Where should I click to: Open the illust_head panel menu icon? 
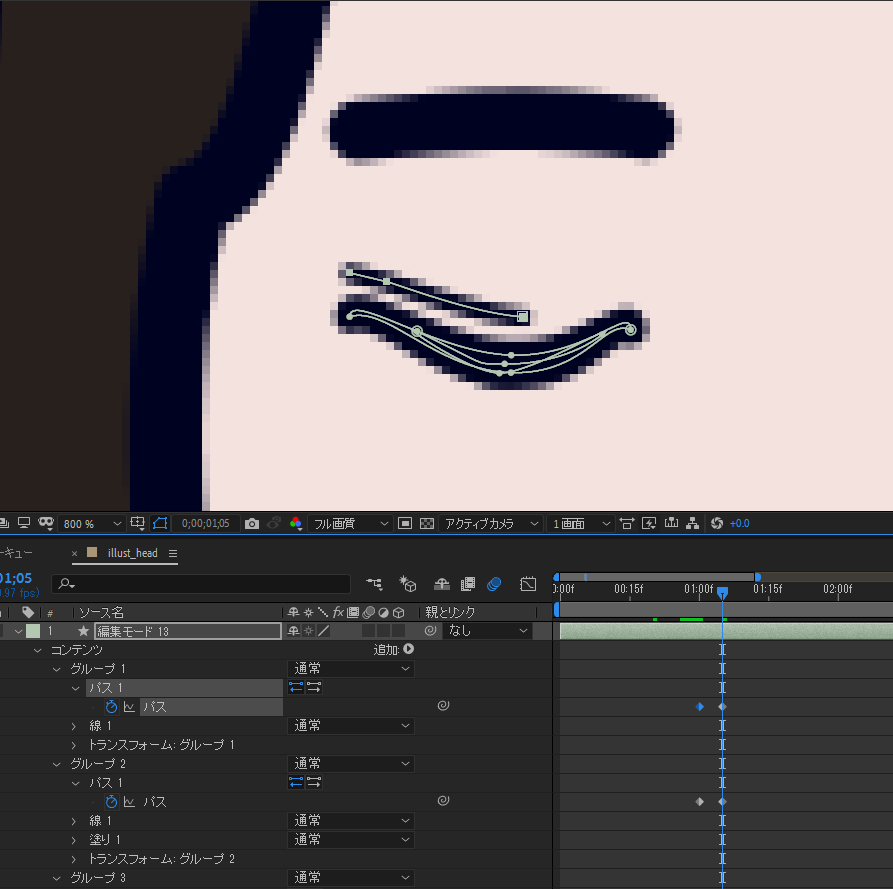pos(172,553)
